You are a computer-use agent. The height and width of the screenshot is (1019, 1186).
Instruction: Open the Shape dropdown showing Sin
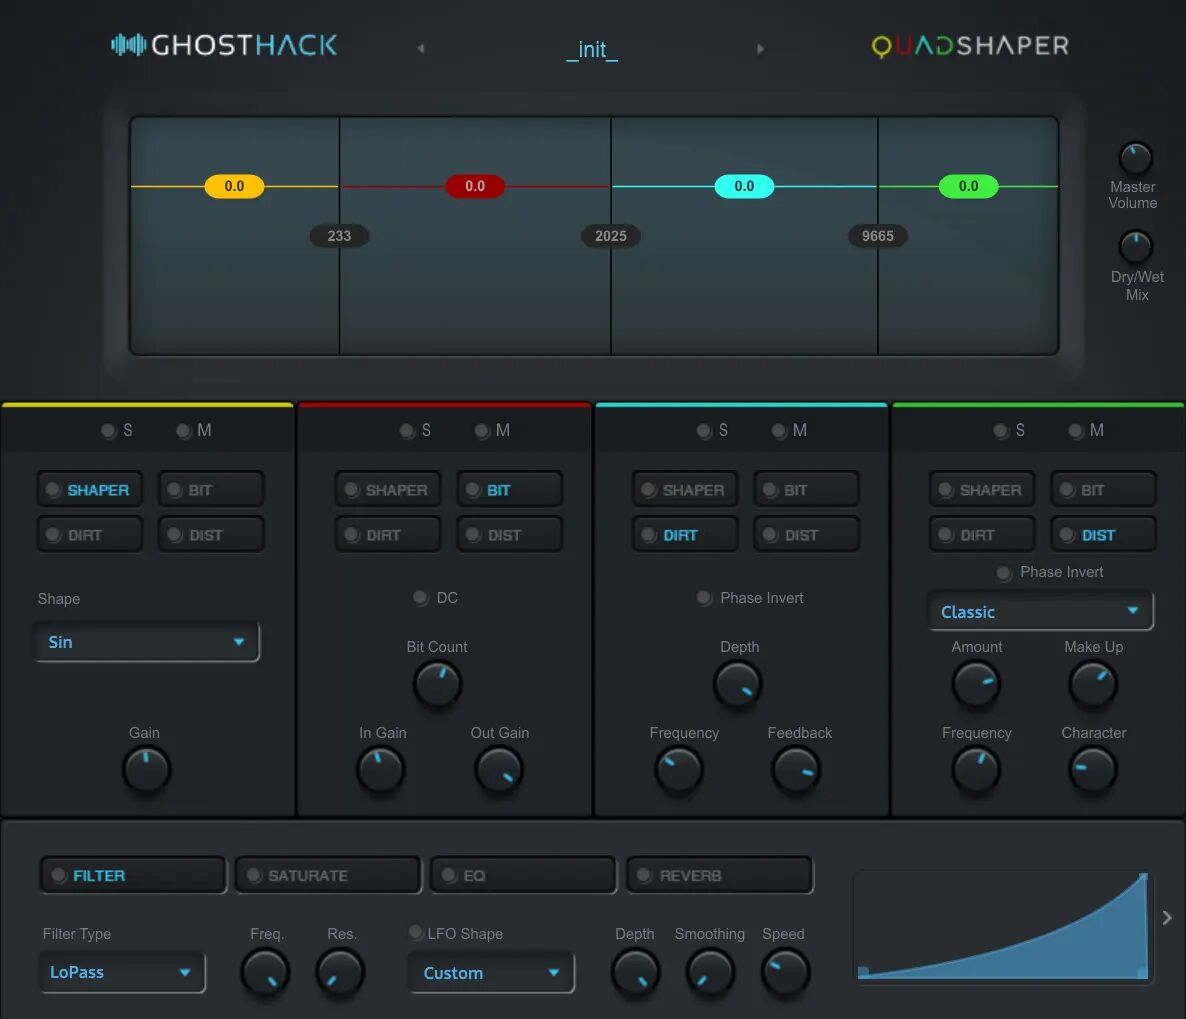pos(146,641)
